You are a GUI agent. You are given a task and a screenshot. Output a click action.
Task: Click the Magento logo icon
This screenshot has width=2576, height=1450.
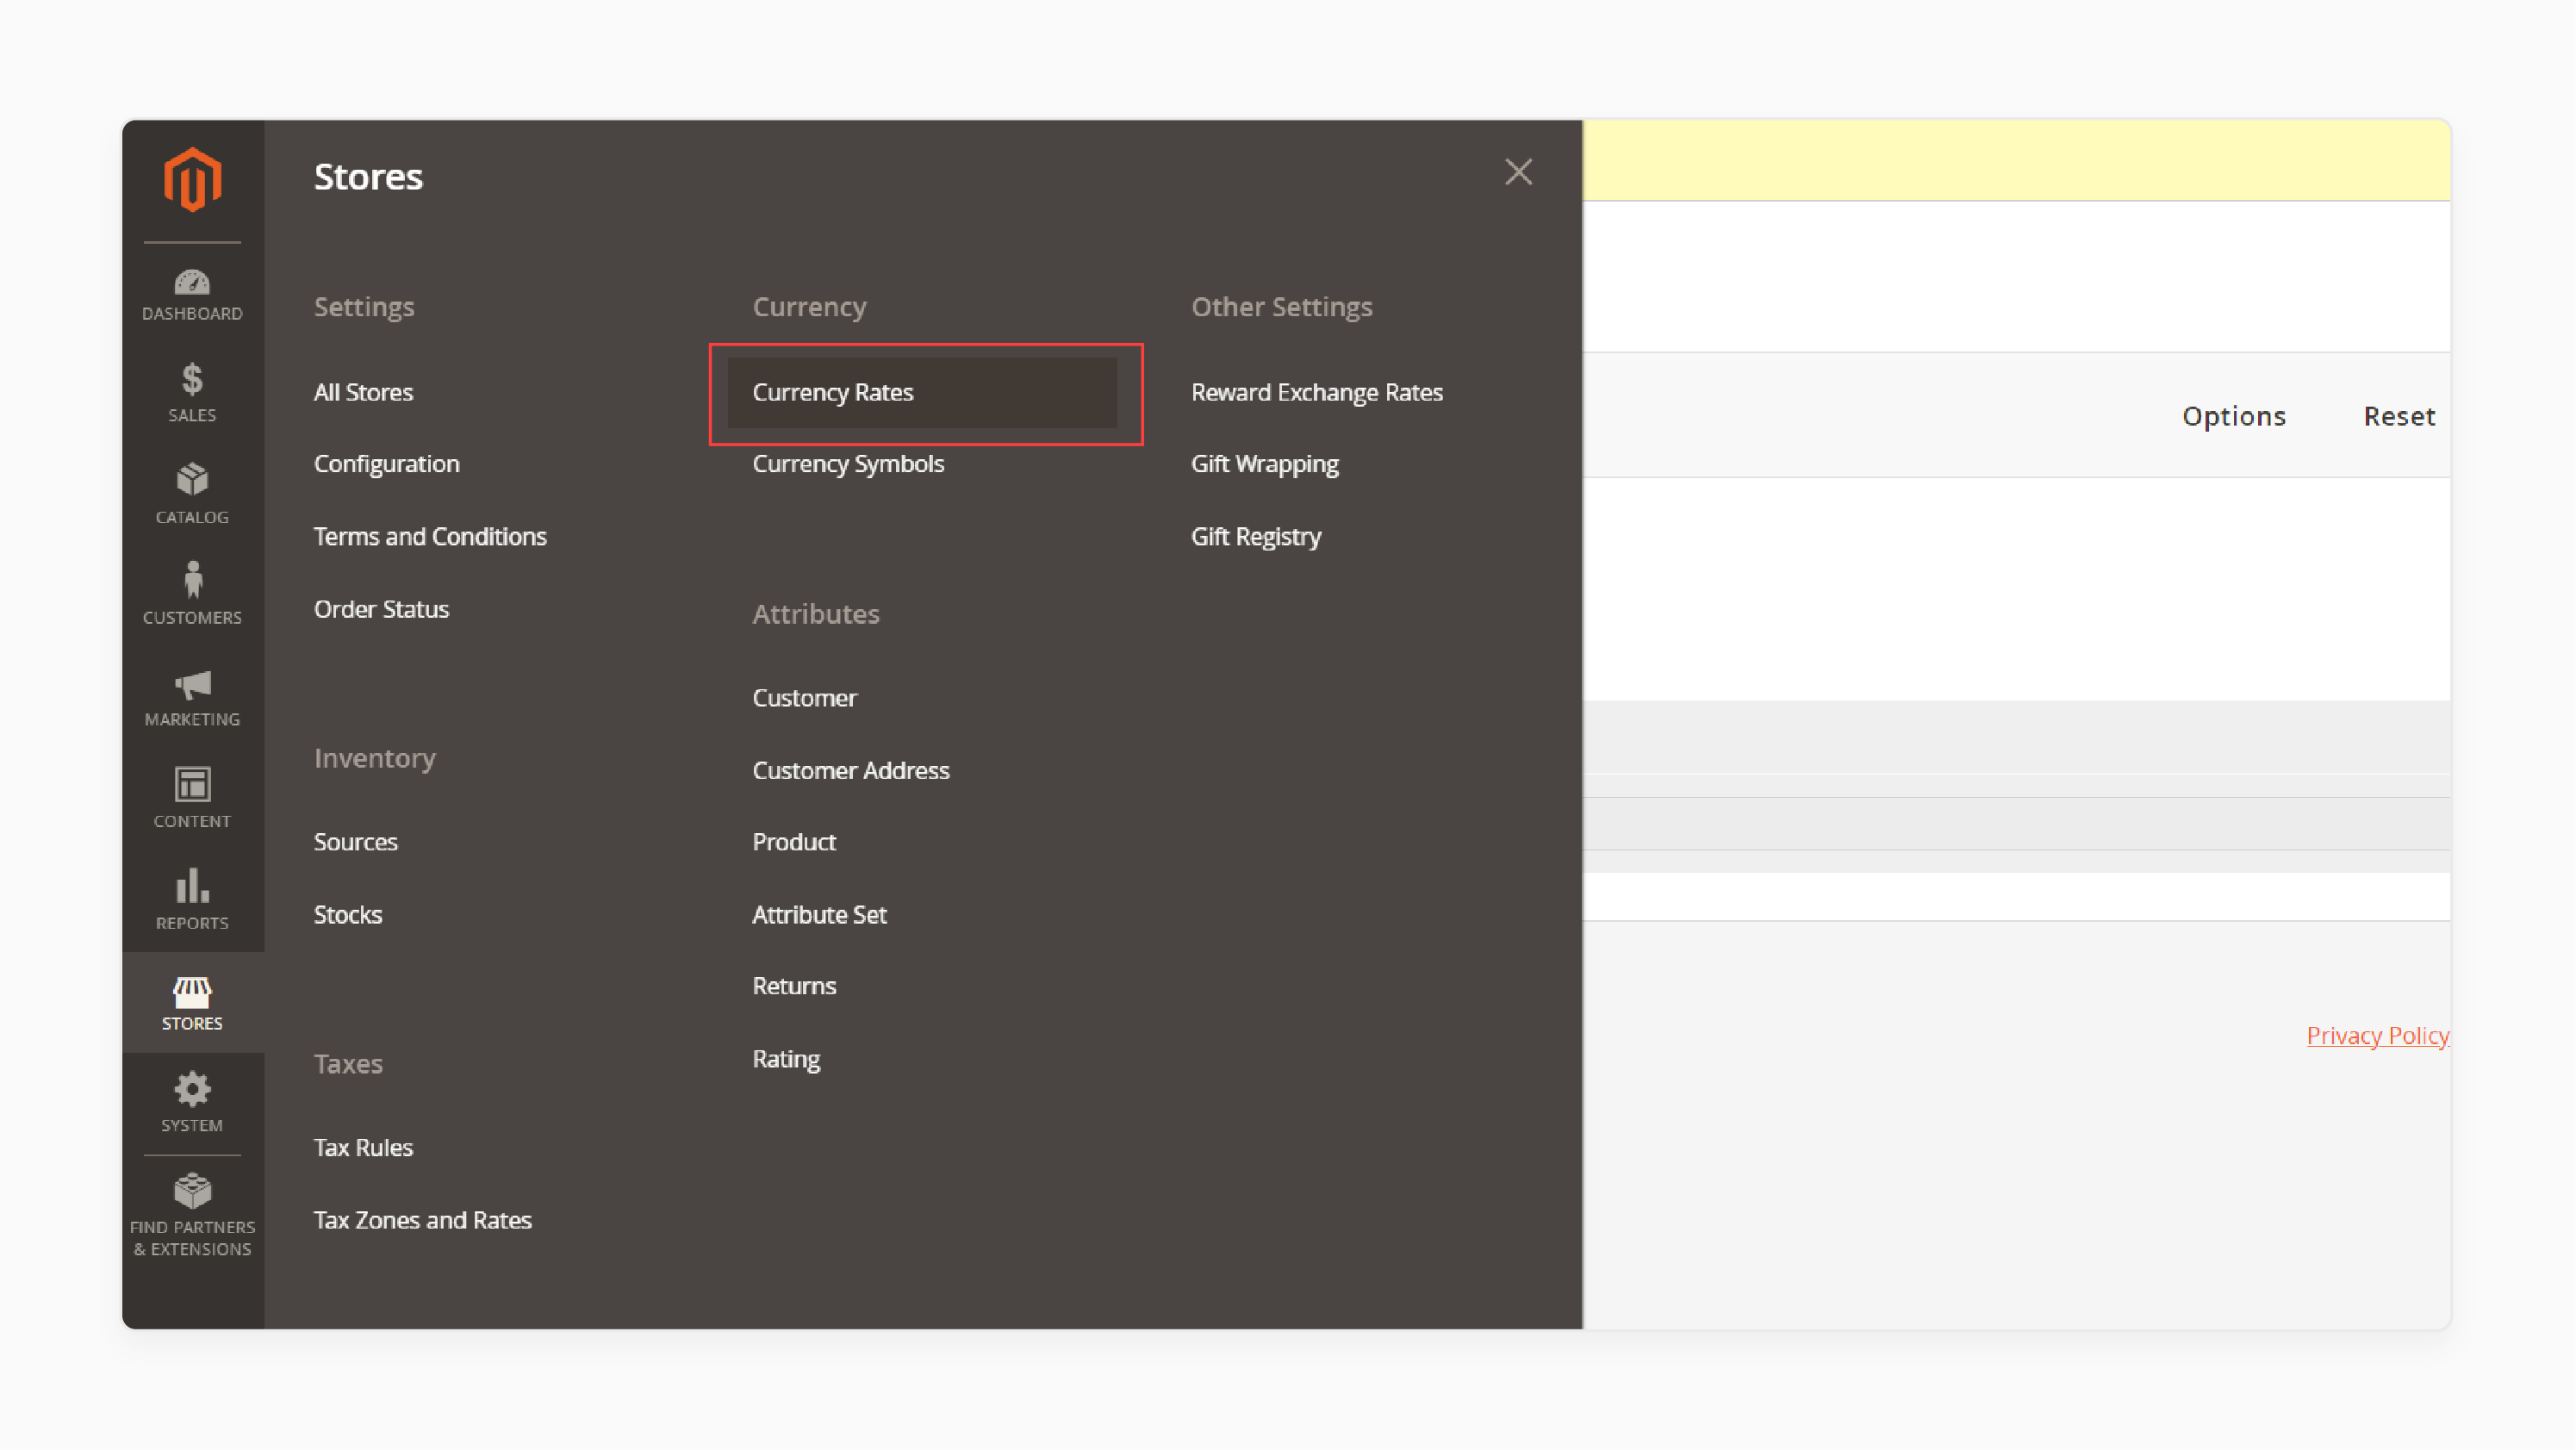[x=192, y=180]
